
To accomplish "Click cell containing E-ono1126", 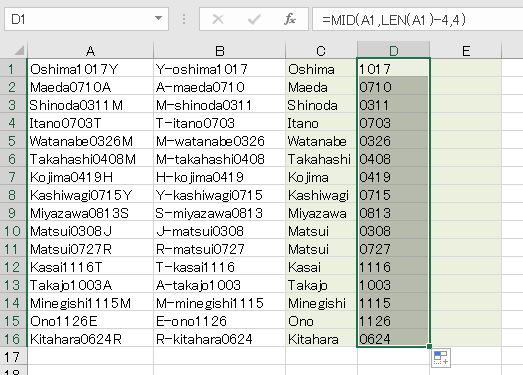I will tap(219, 321).
